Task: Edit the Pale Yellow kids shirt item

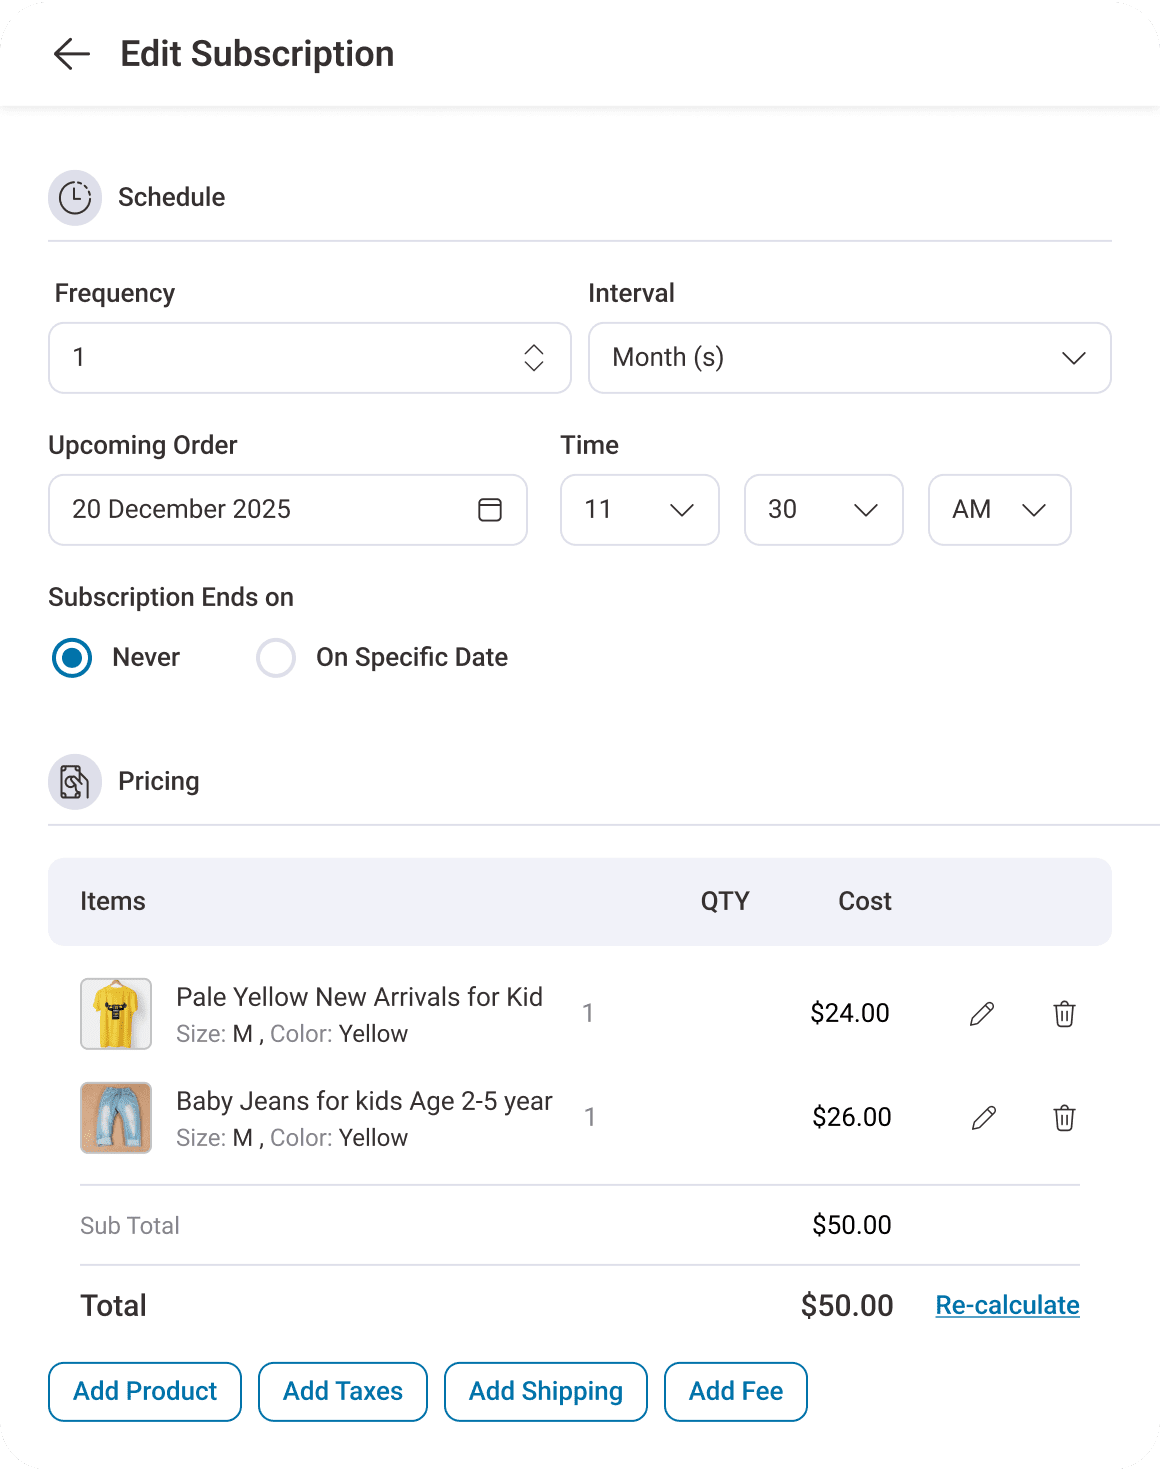Action: (980, 1013)
